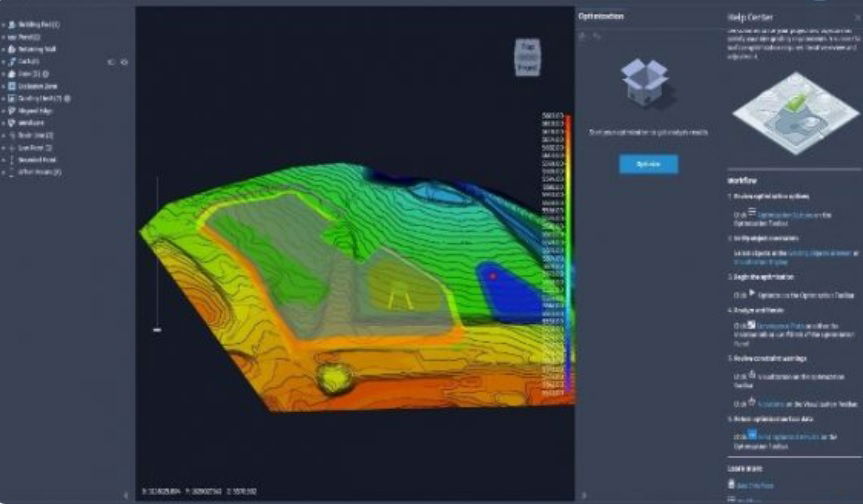The width and height of the screenshot is (863, 504).
Task: Click first toolbar icon under Optimization header
Action: [584, 36]
